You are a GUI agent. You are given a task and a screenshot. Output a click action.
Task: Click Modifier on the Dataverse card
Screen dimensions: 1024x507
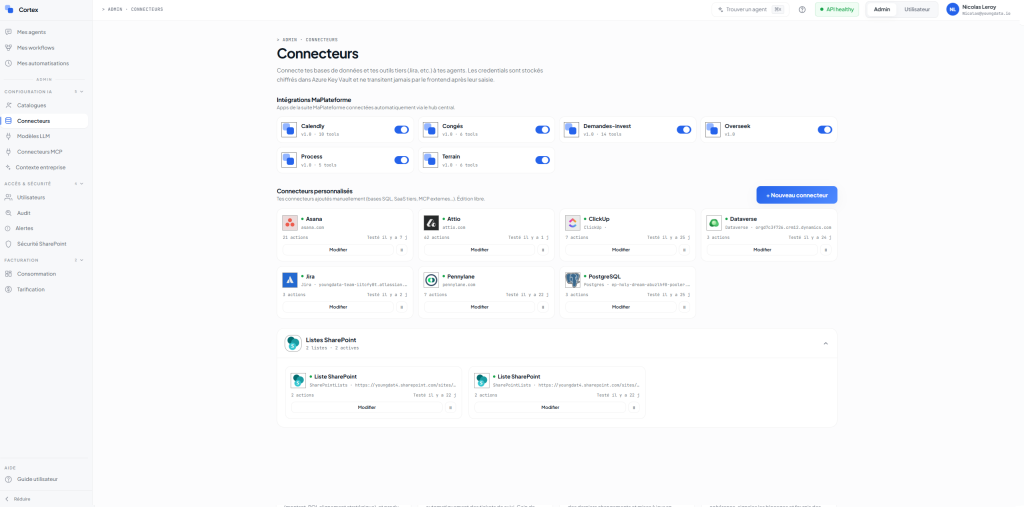click(x=762, y=250)
